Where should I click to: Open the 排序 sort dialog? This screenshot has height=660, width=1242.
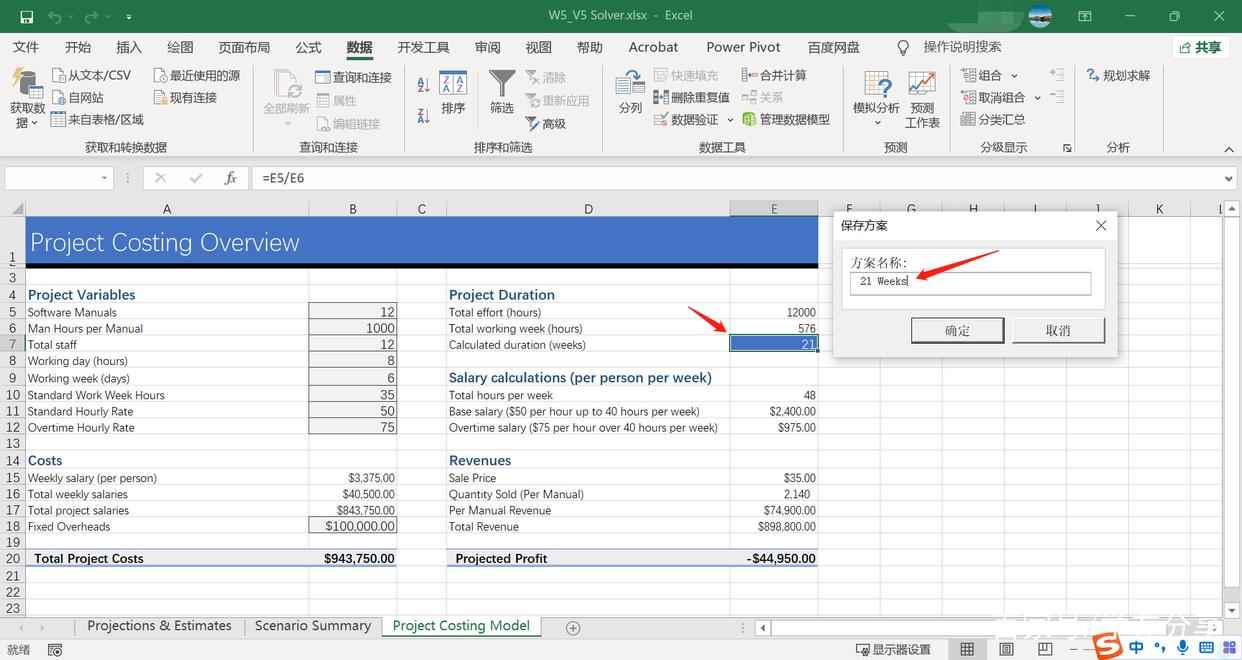[453, 93]
